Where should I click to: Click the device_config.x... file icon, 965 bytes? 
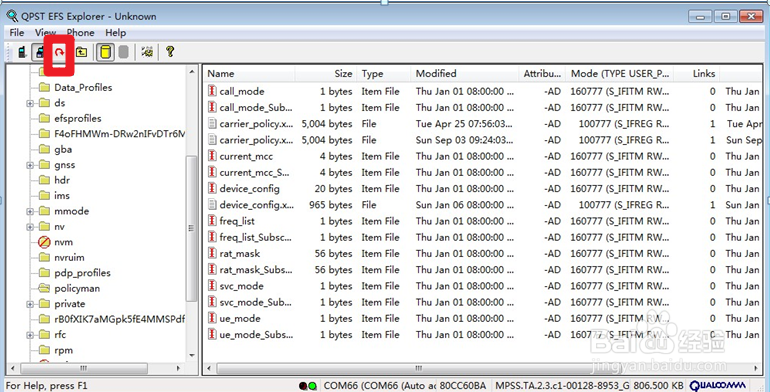212,204
